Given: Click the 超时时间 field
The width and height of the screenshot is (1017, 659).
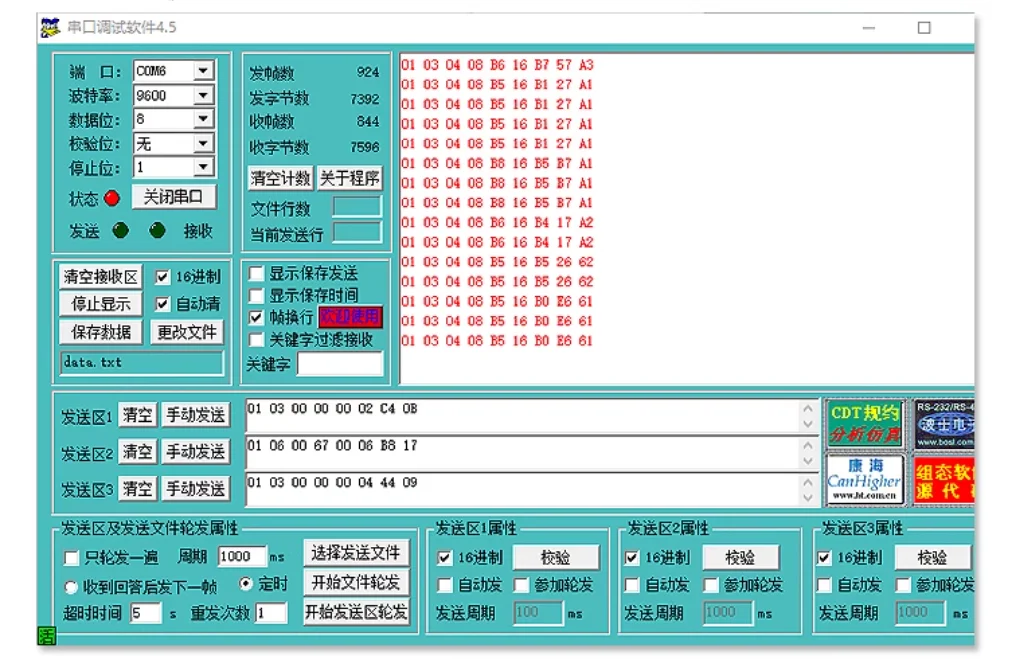Looking at the screenshot, I should tap(146, 613).
